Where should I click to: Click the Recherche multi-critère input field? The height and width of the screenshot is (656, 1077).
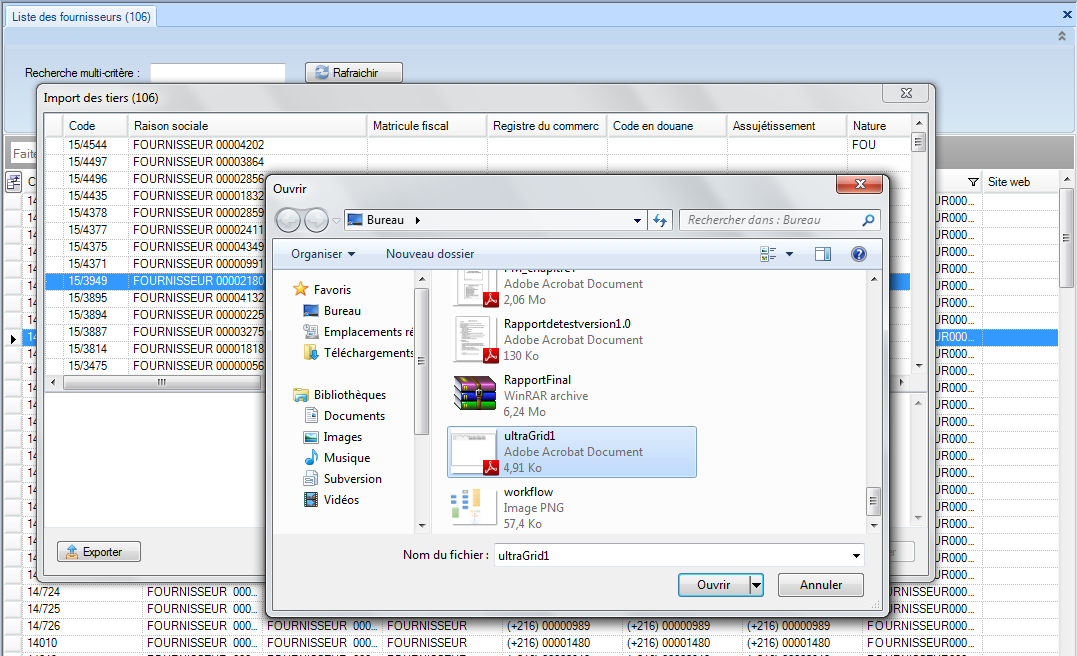[218, 72]
